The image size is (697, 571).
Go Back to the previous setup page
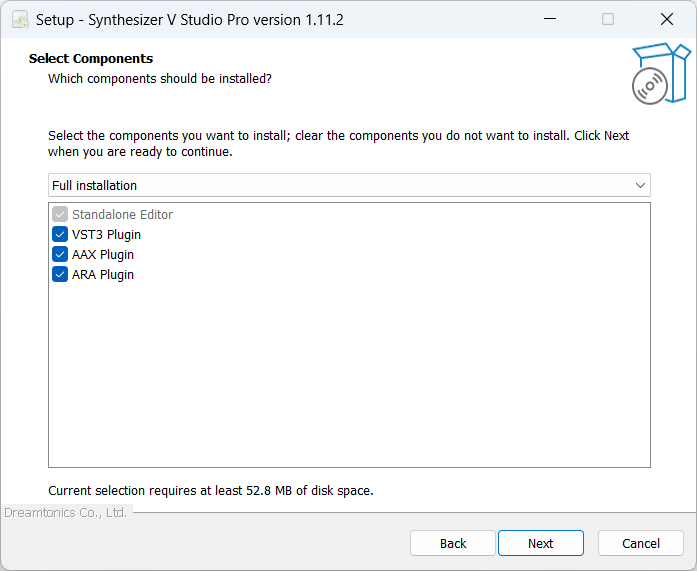(x=453, y=543)
